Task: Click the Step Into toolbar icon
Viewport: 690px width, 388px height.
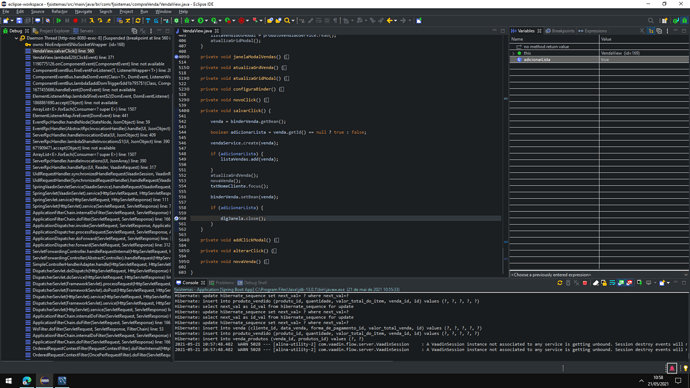Action: tap(92, 21)
